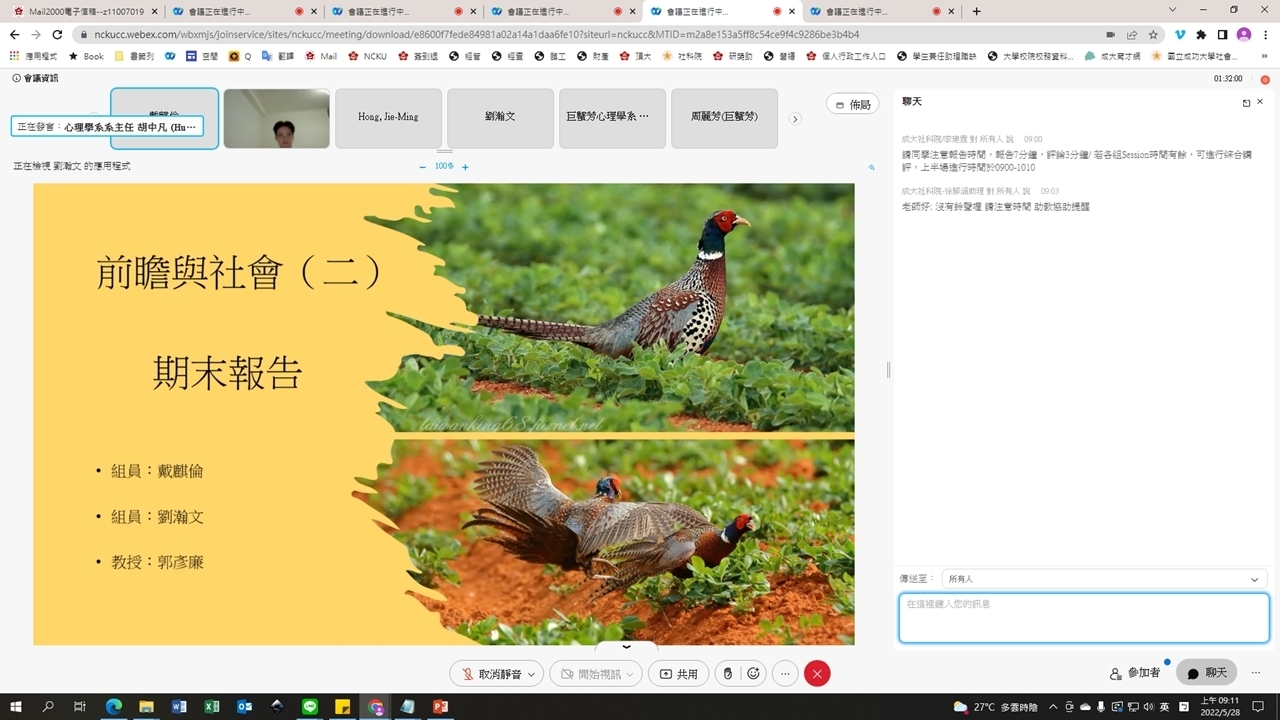The height and width of the screenshot is (720, 1280).
Task: Open the 翻譯 bookmark
Action: pos(278,56)
